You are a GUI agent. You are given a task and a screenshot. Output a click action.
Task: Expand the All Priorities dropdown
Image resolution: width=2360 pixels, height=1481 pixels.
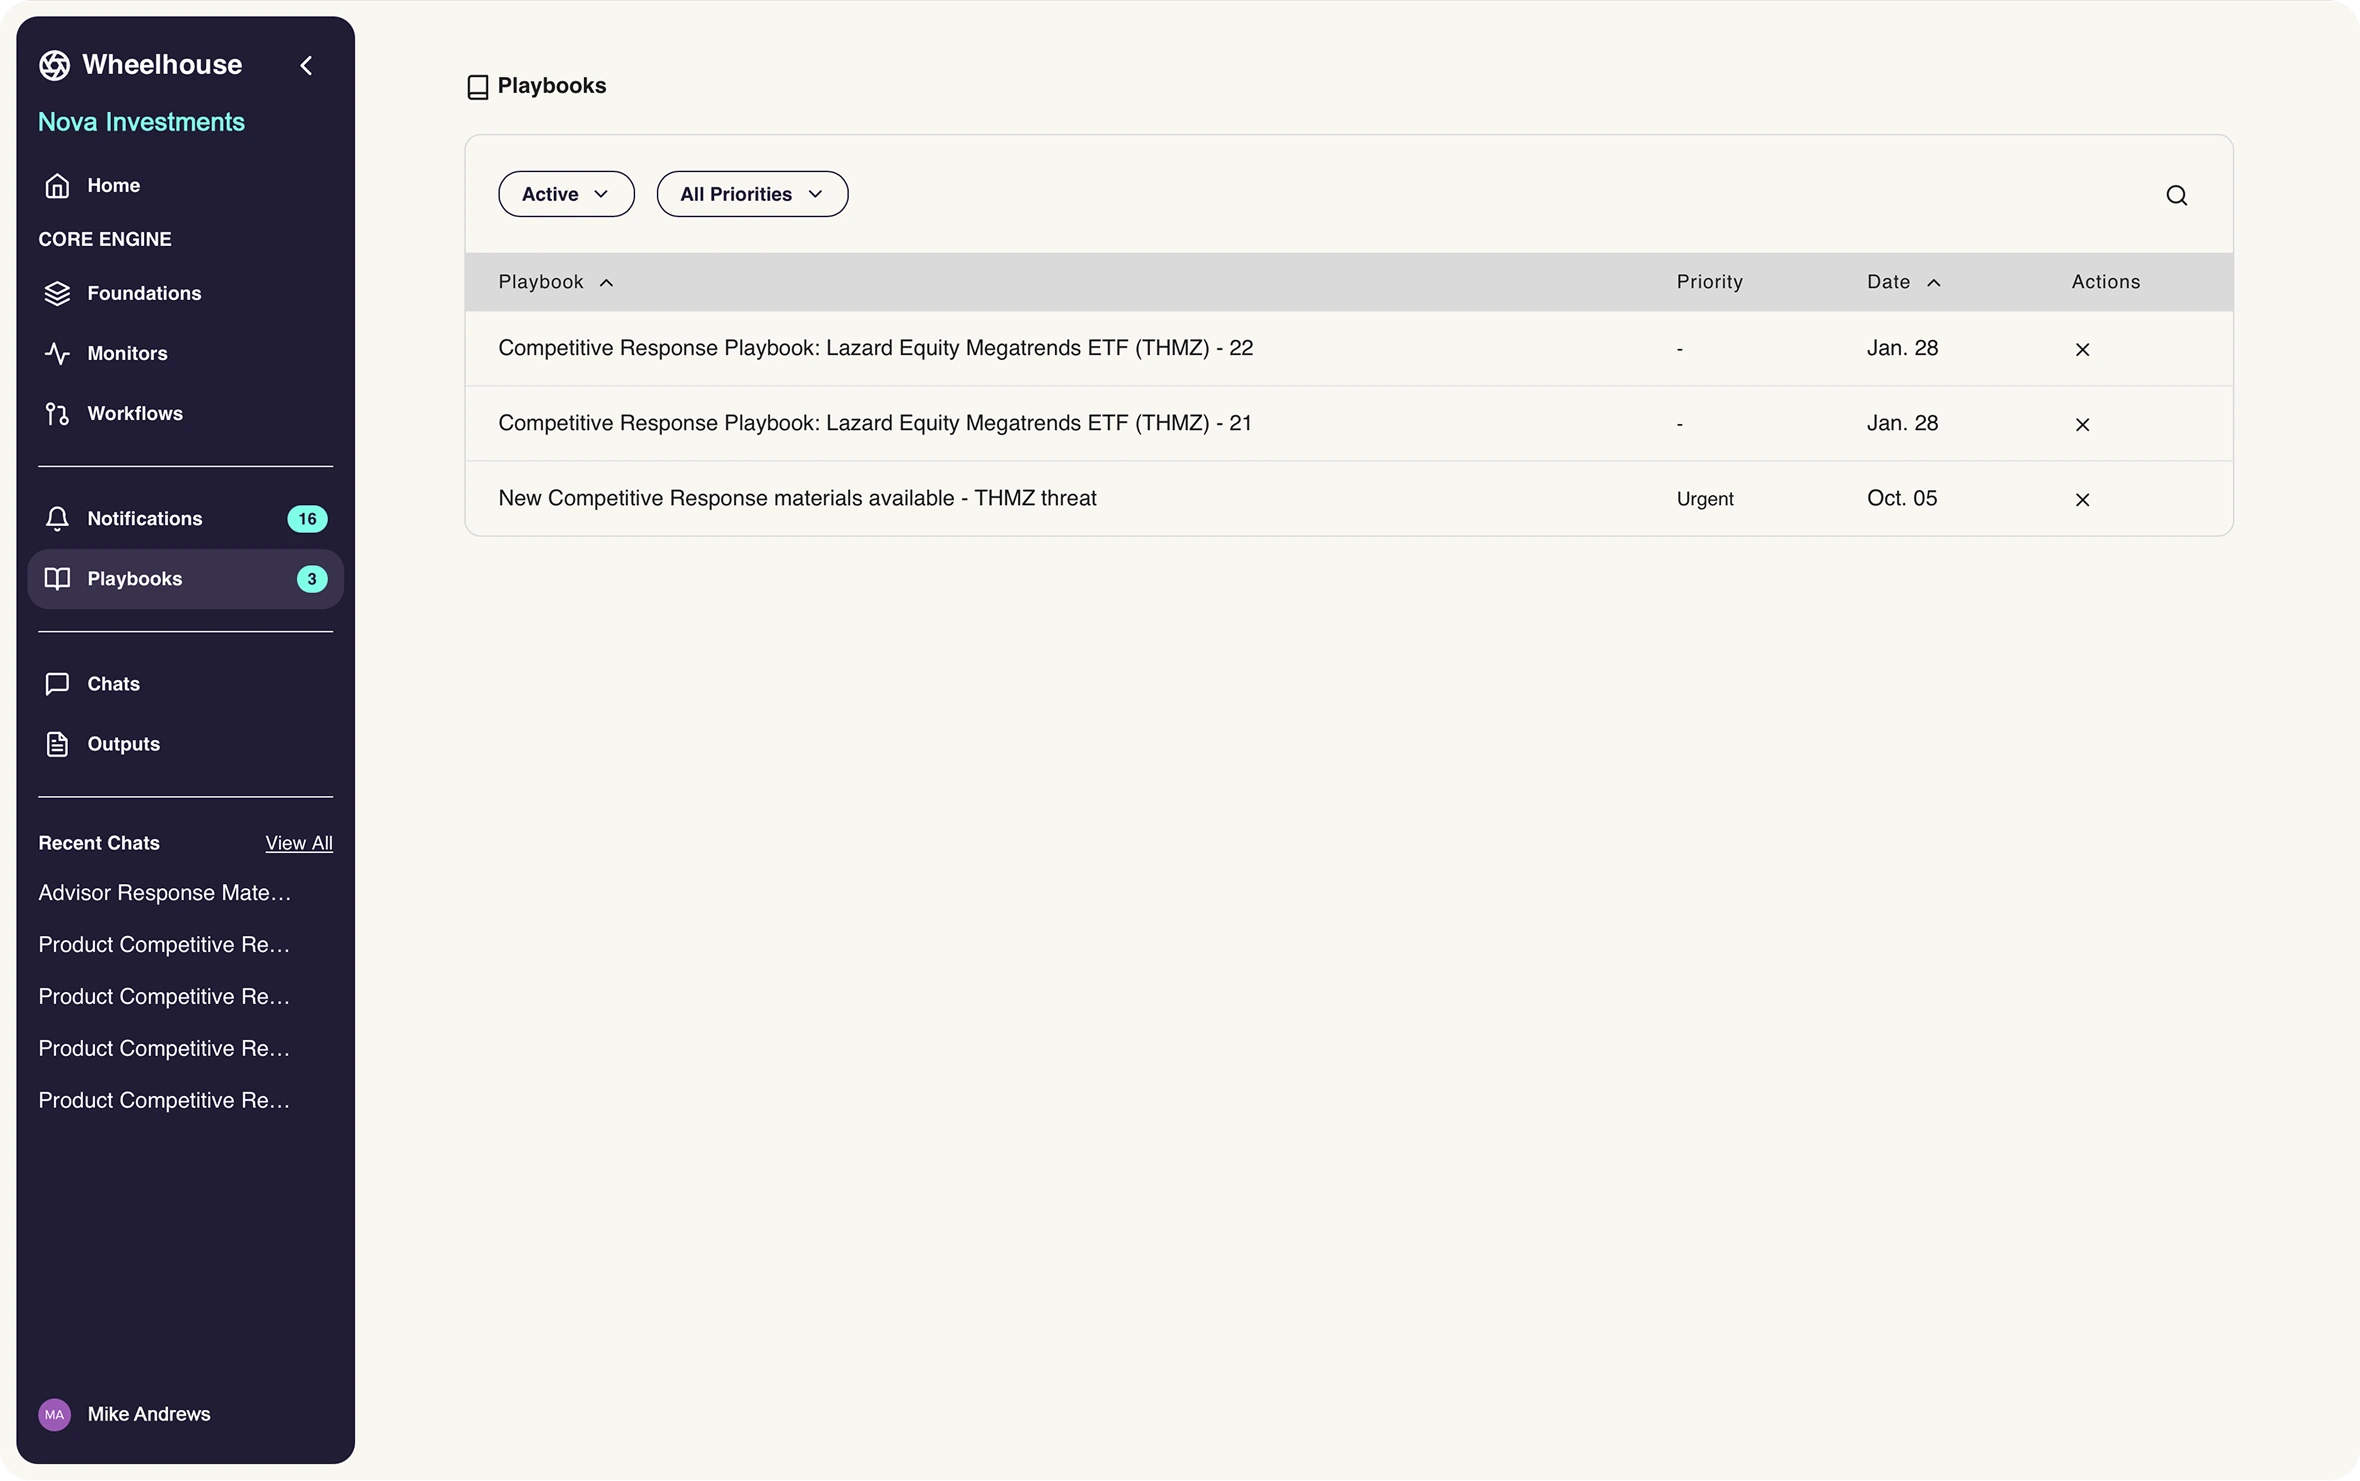click(x=751, y=194)
